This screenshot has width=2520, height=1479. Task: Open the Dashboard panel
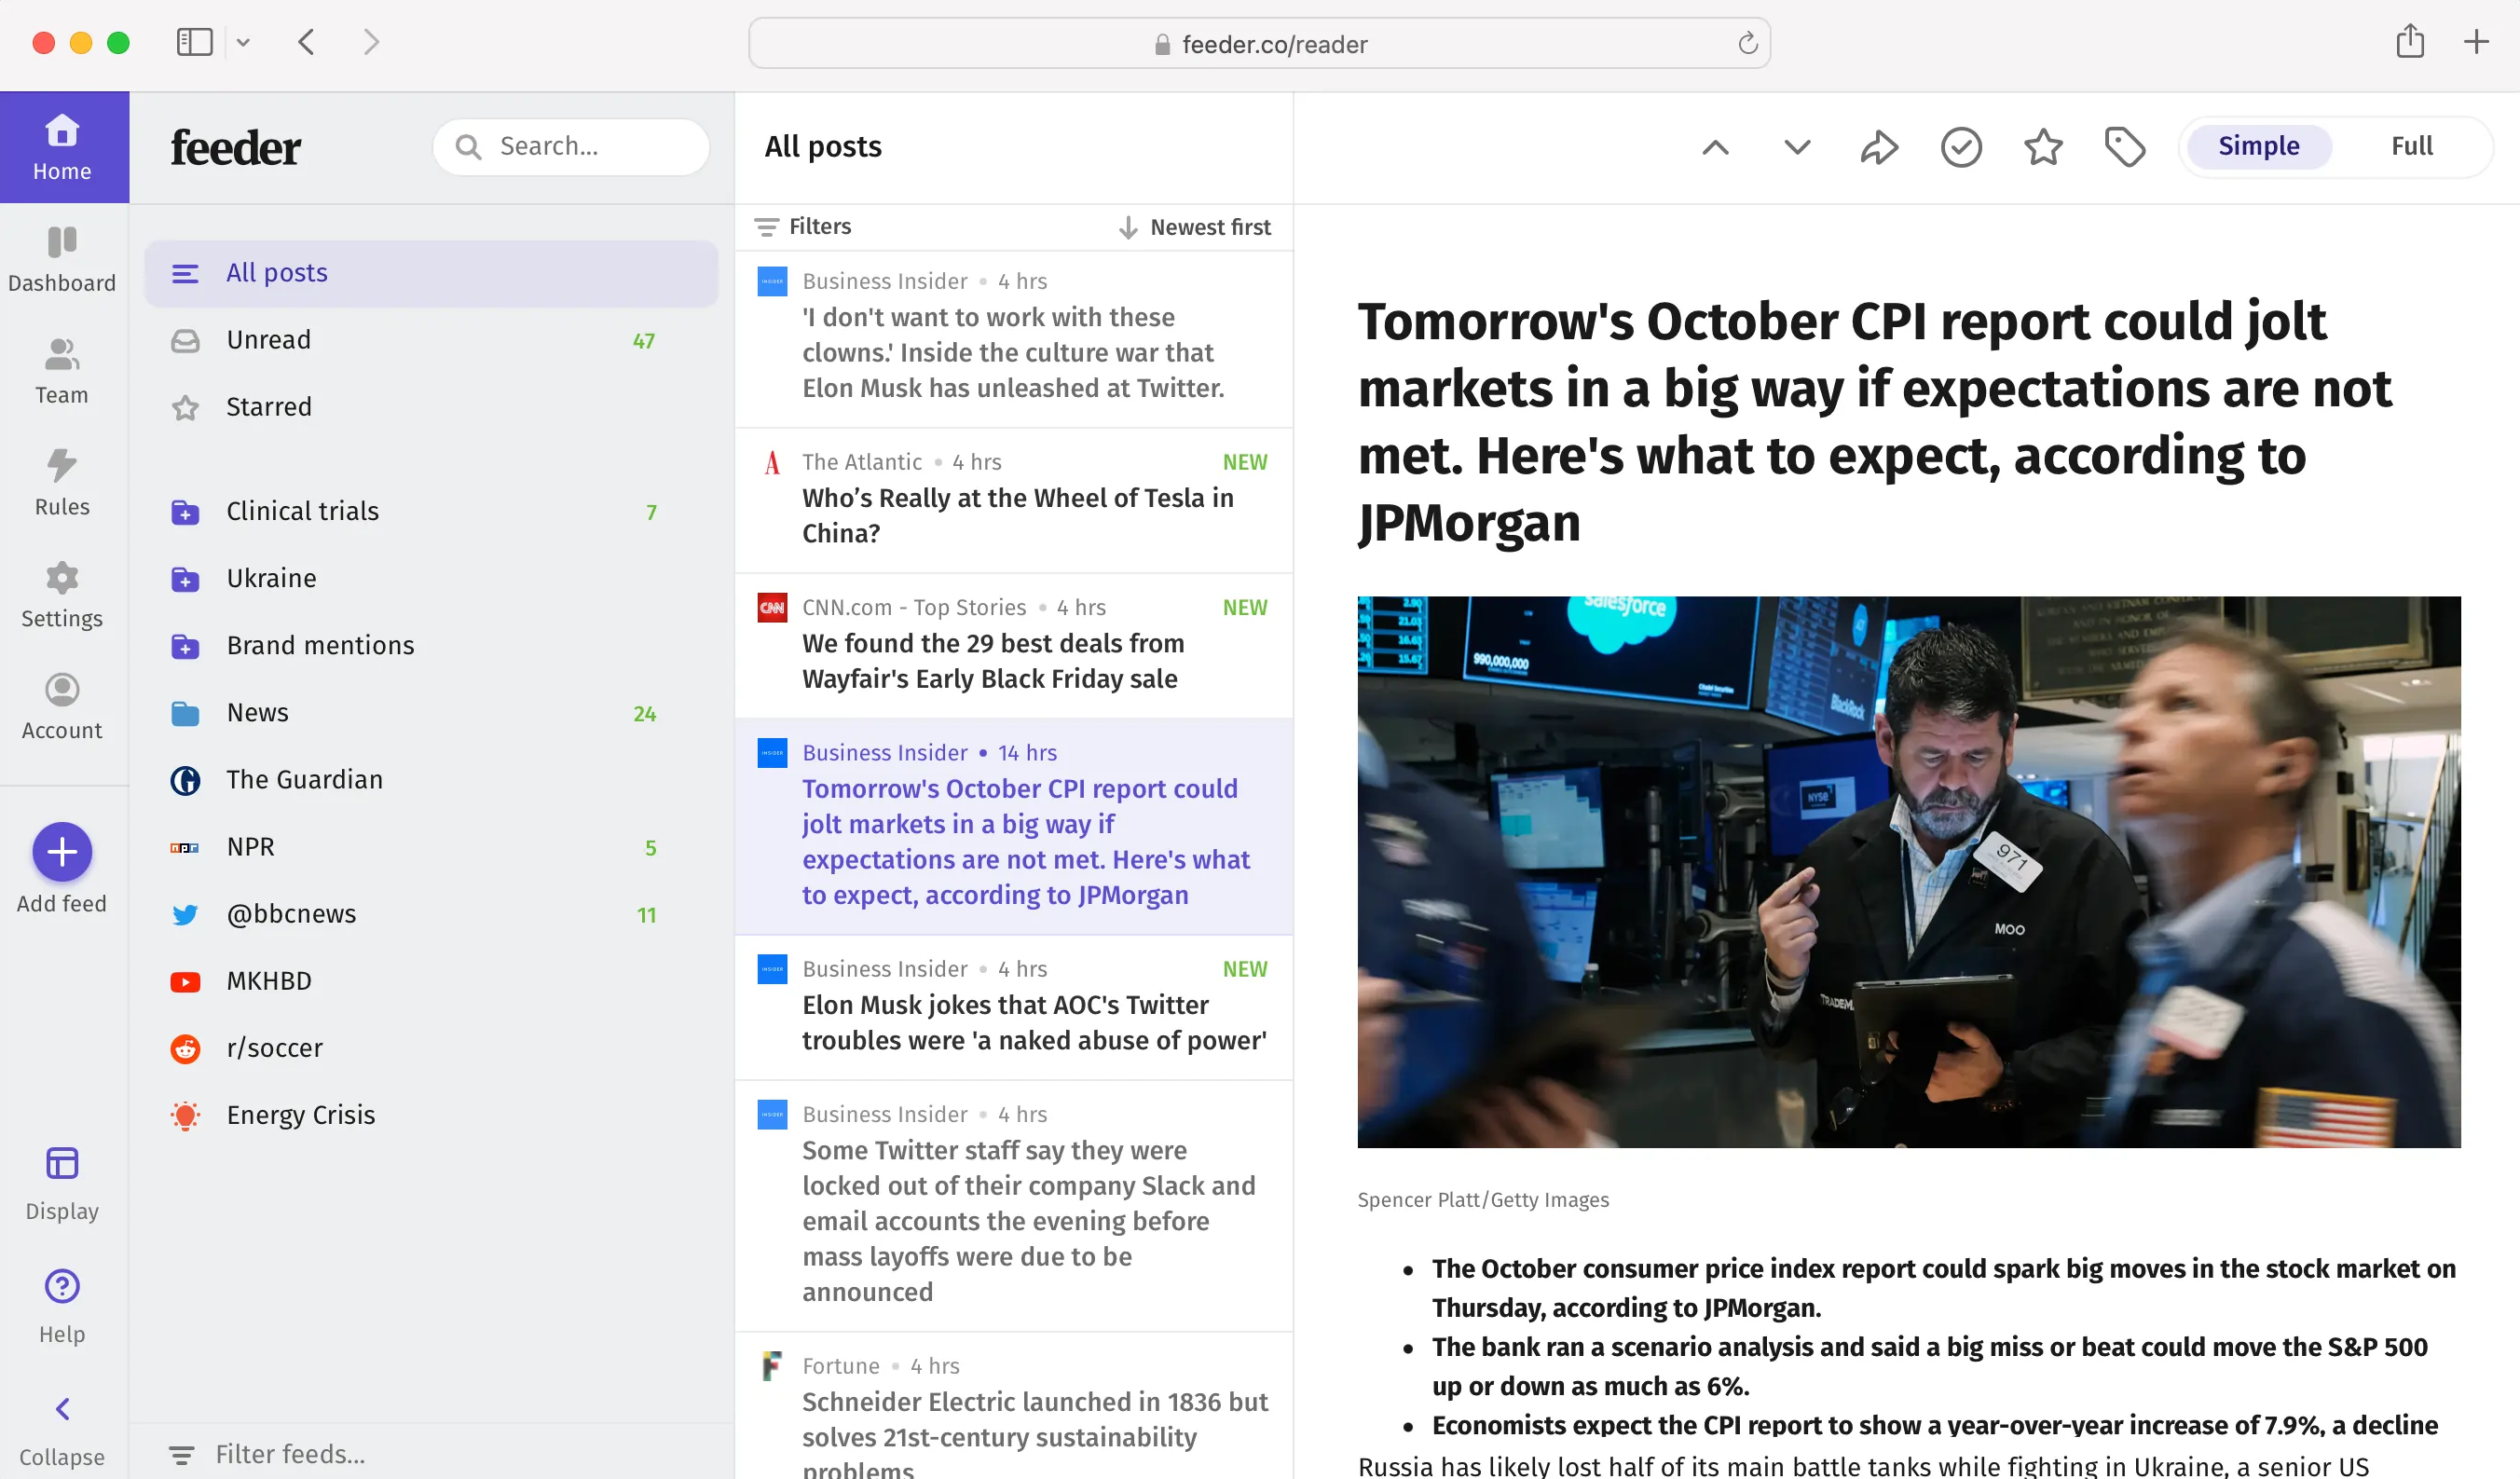coord(62,259)
